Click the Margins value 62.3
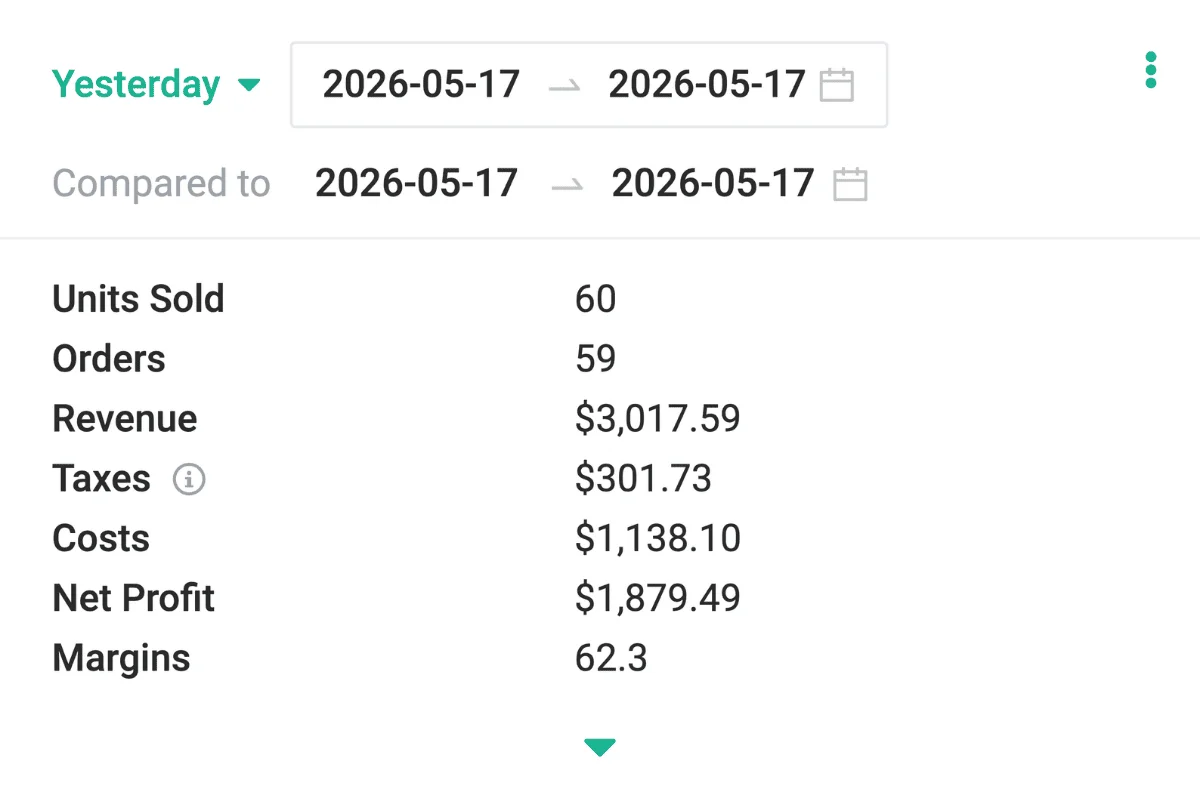Screen dimensions: 1200x800 [x=611, y=659]
